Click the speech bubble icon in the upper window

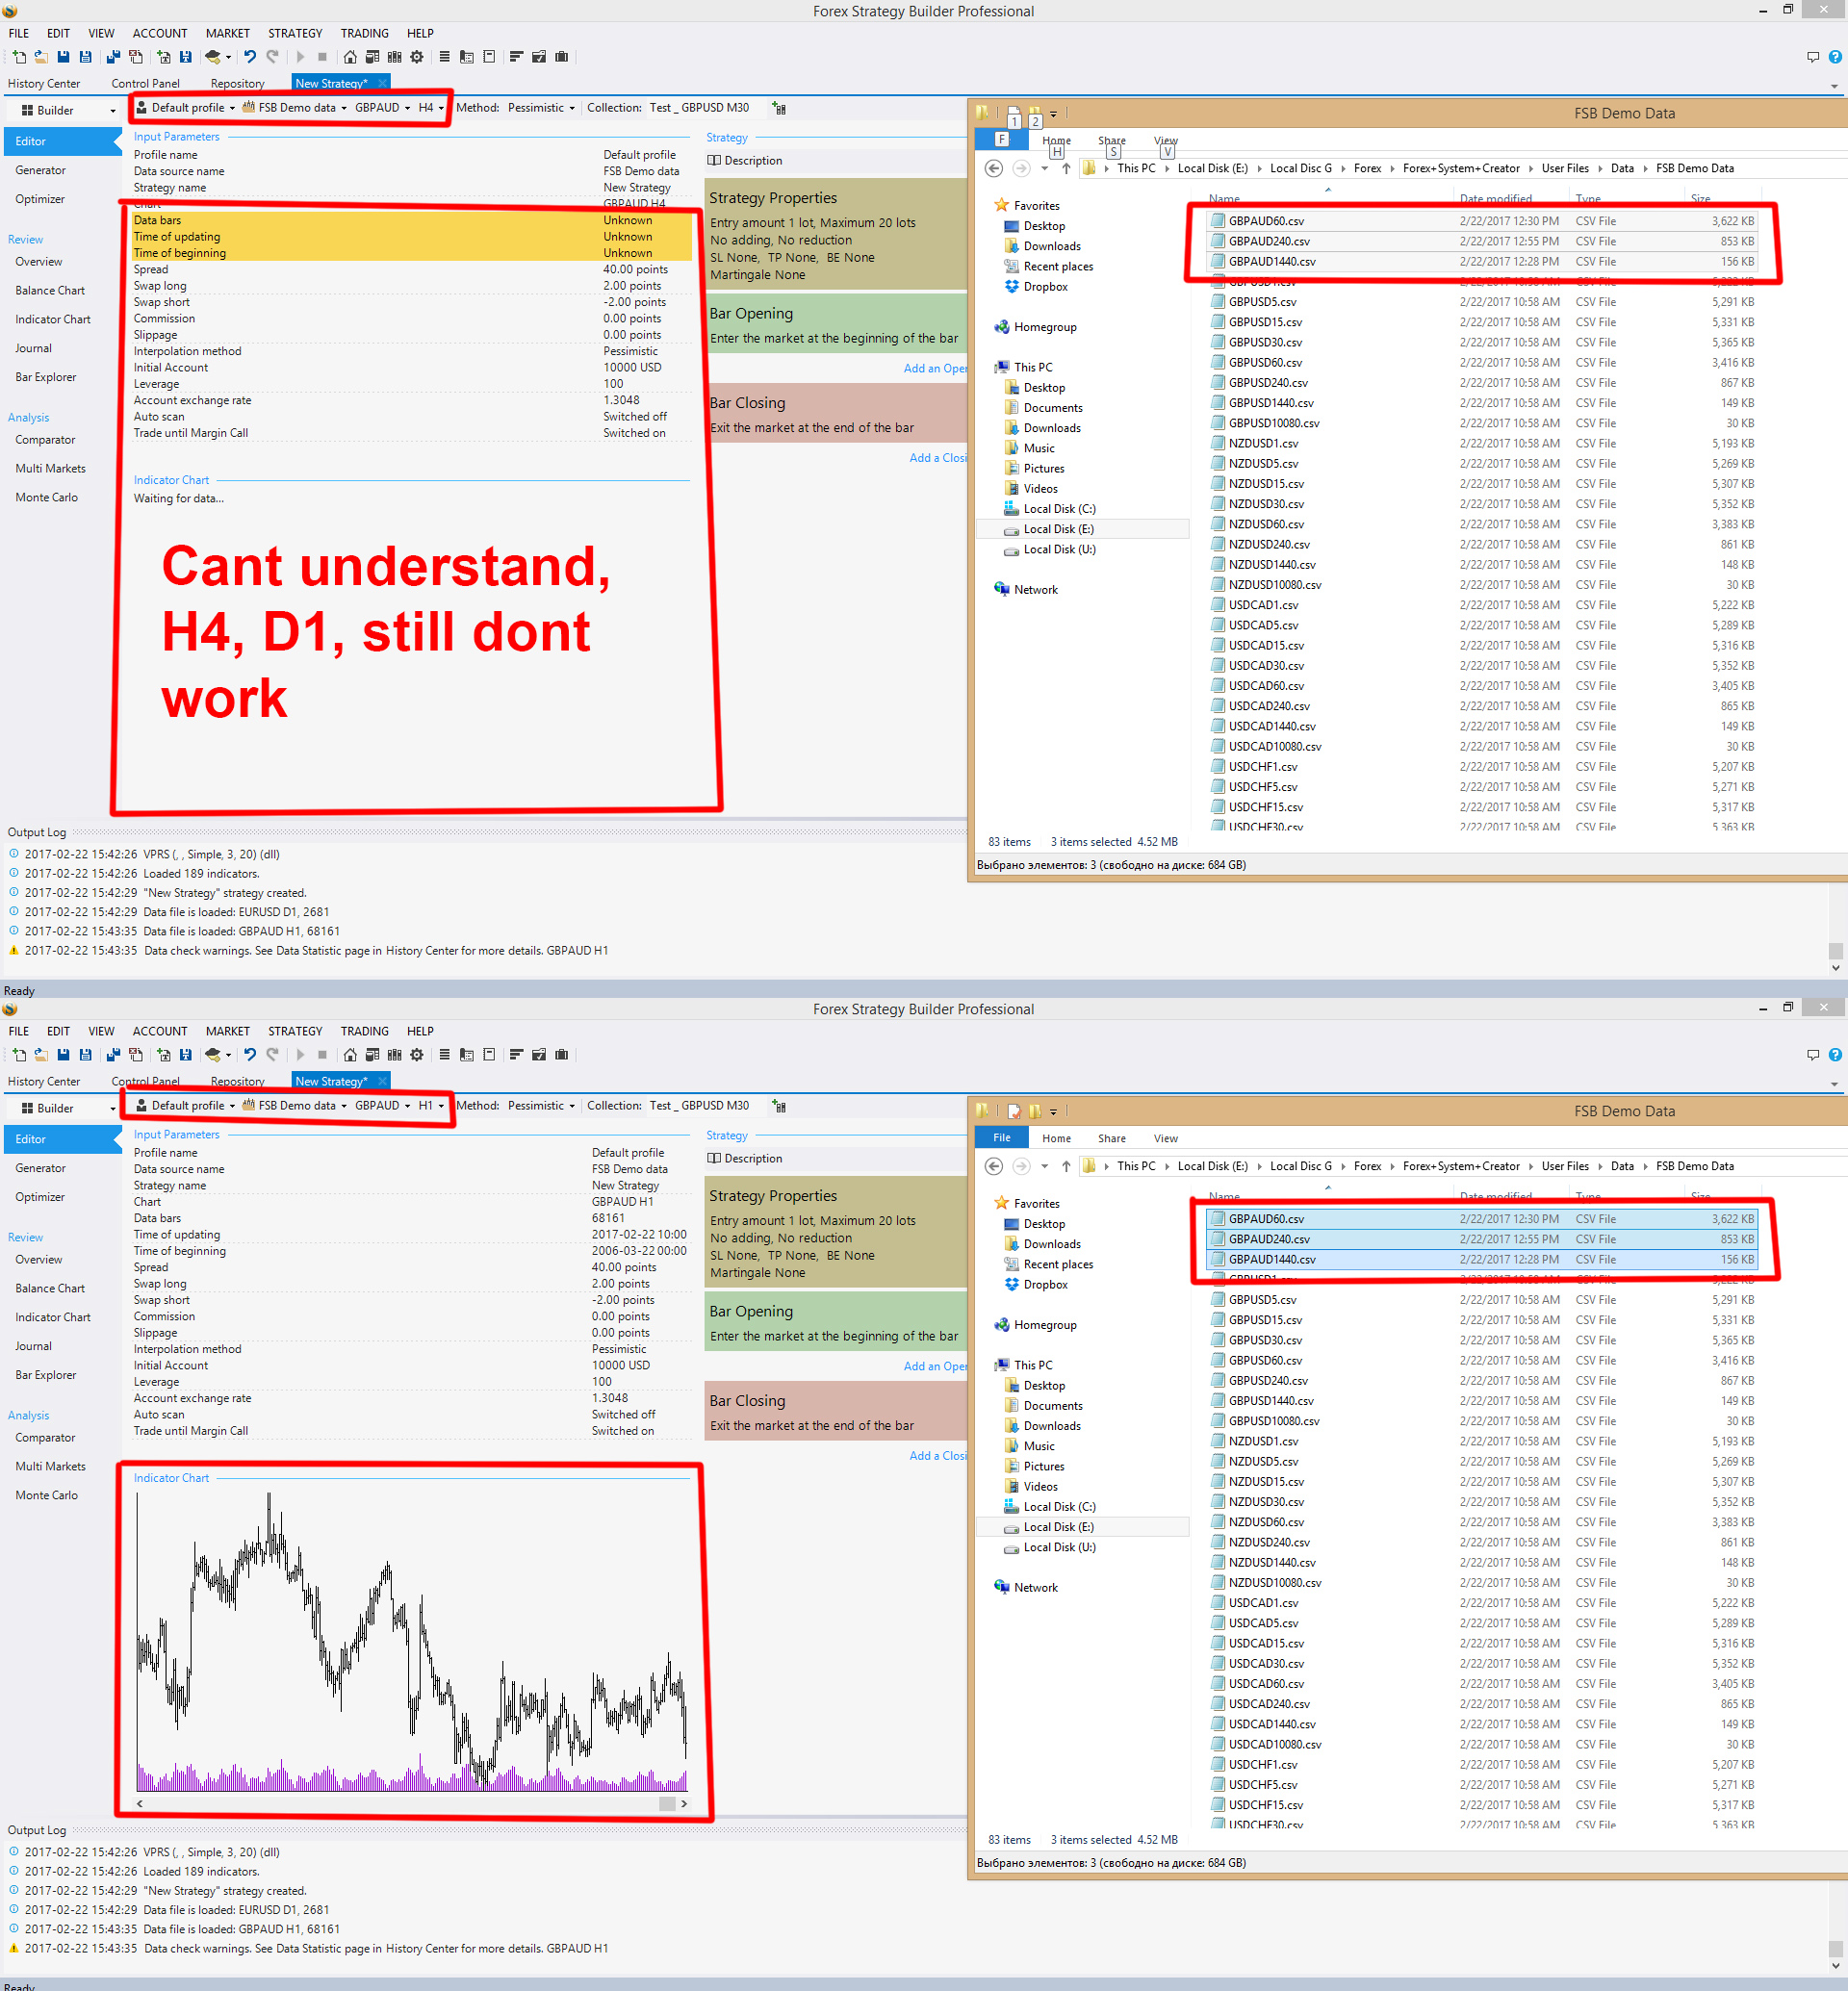[x=1813, y=57]
